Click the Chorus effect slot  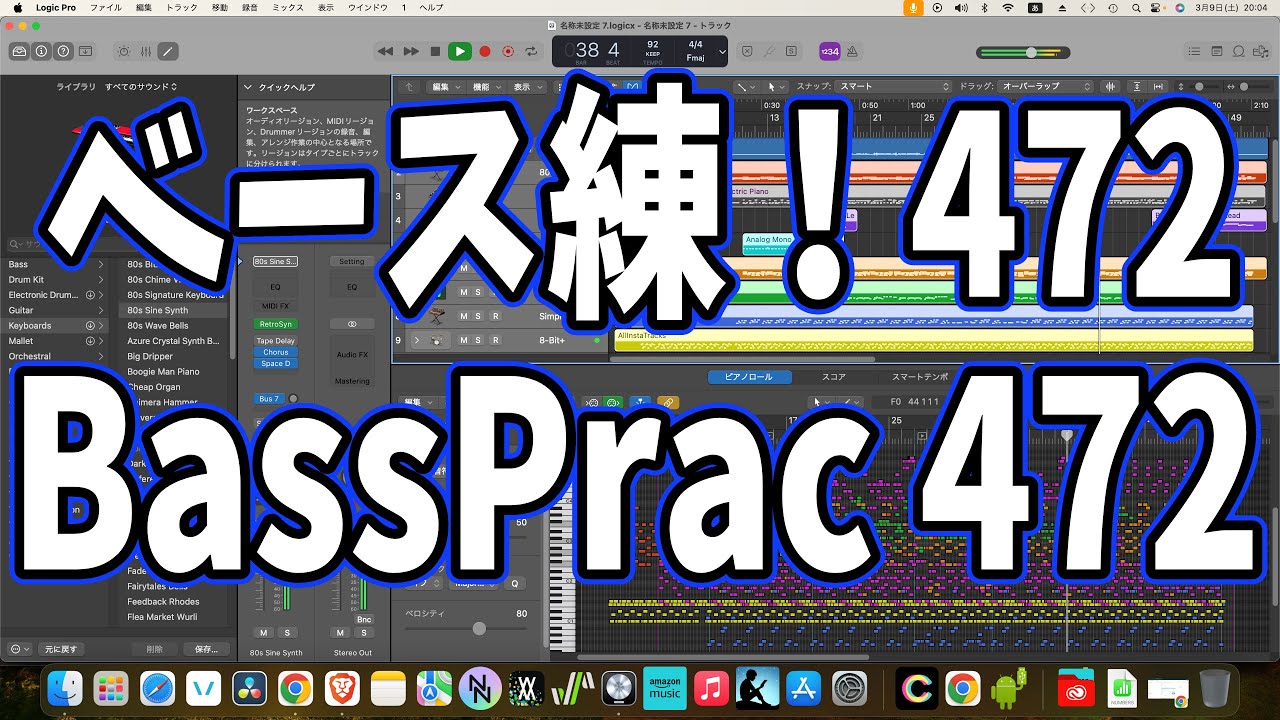coord(275,352)
